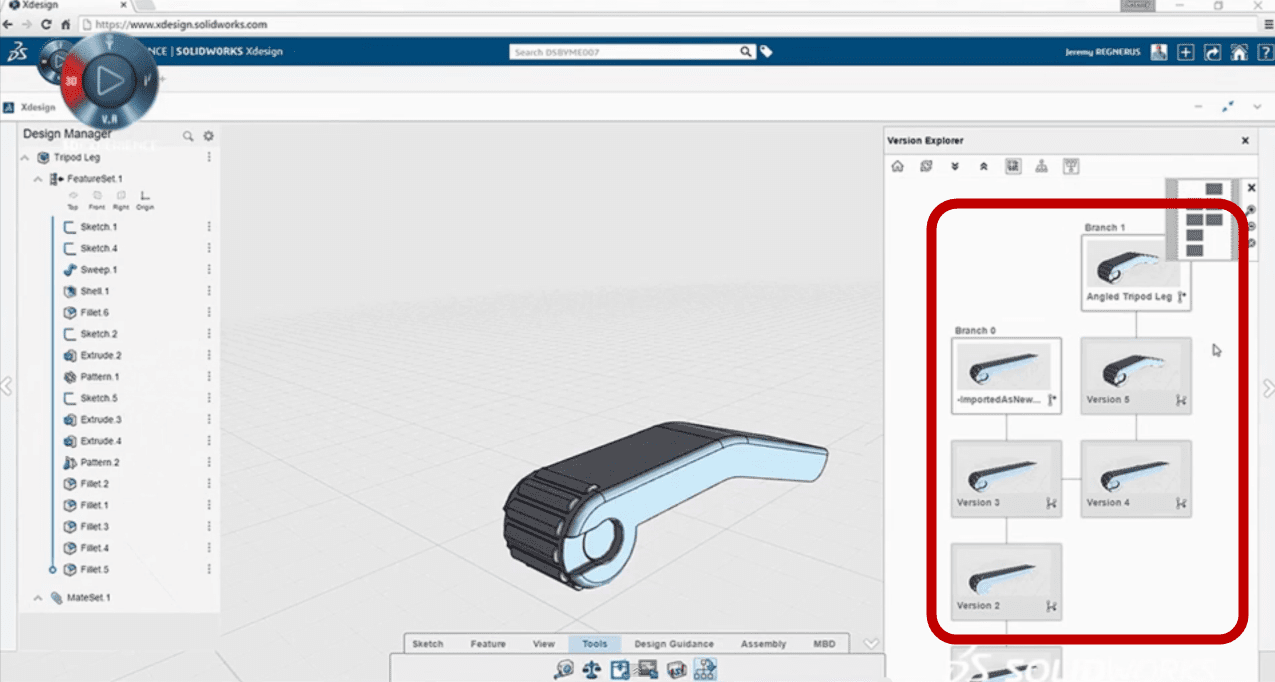Screen dimensions: 1275x682
Task: Open the Design Guidance tab
Action: click(x=673, y=644)
